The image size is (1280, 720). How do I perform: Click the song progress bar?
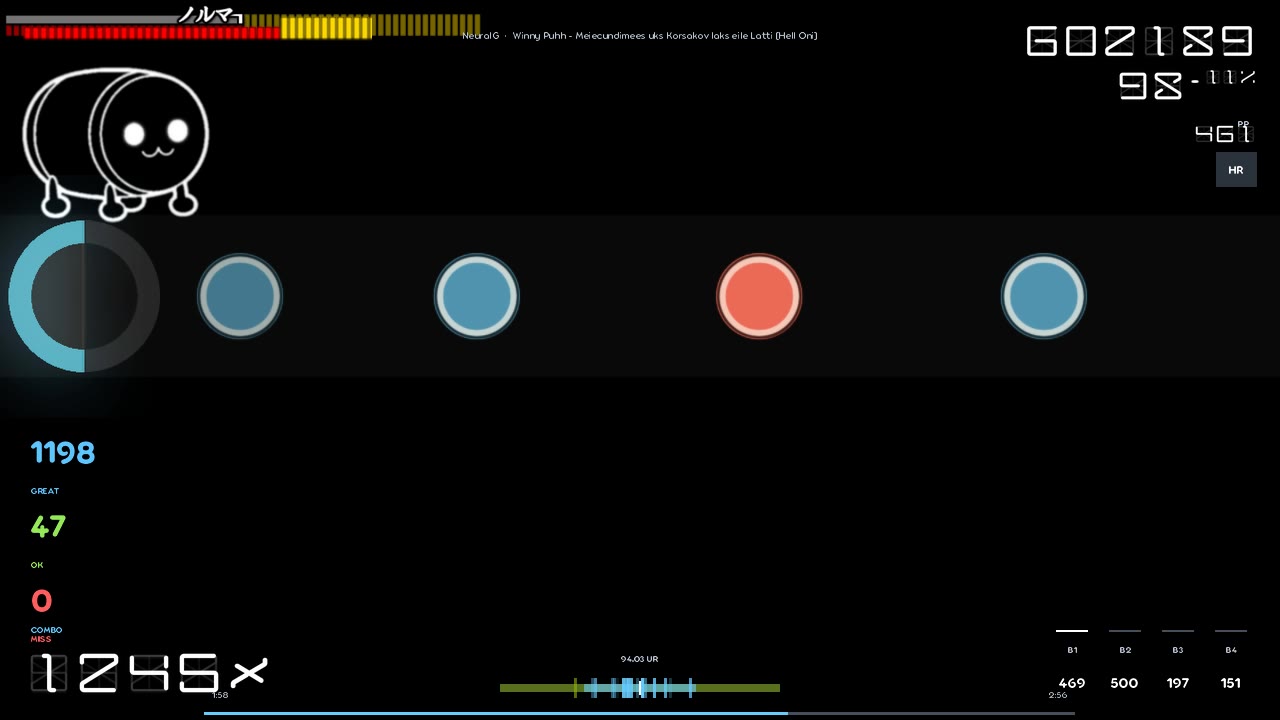pyautogui.click(x=639, y=713)
